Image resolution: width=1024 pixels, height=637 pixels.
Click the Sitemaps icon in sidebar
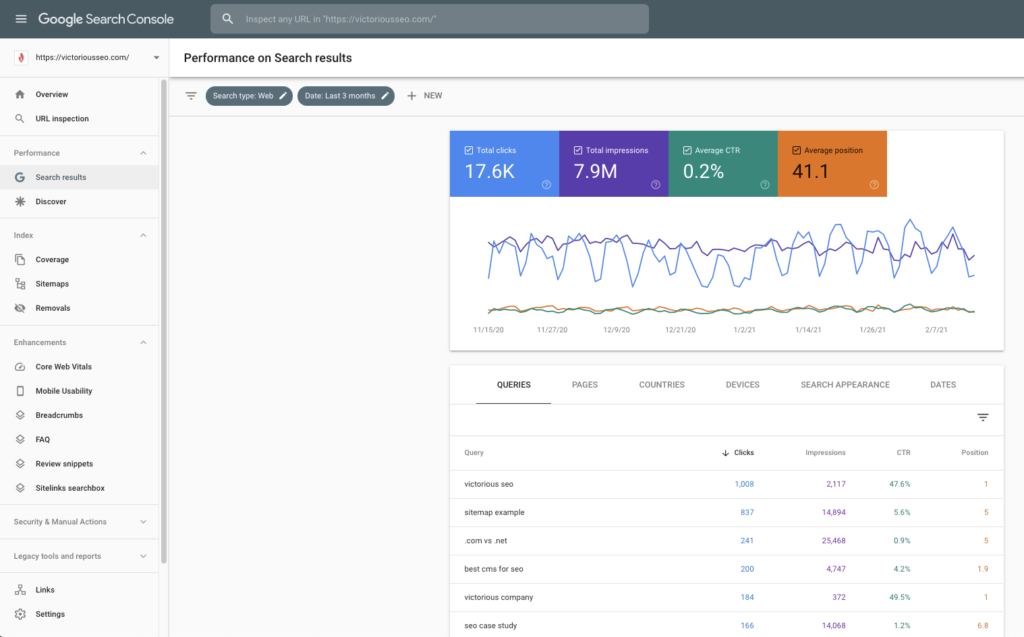pos(20,284)
